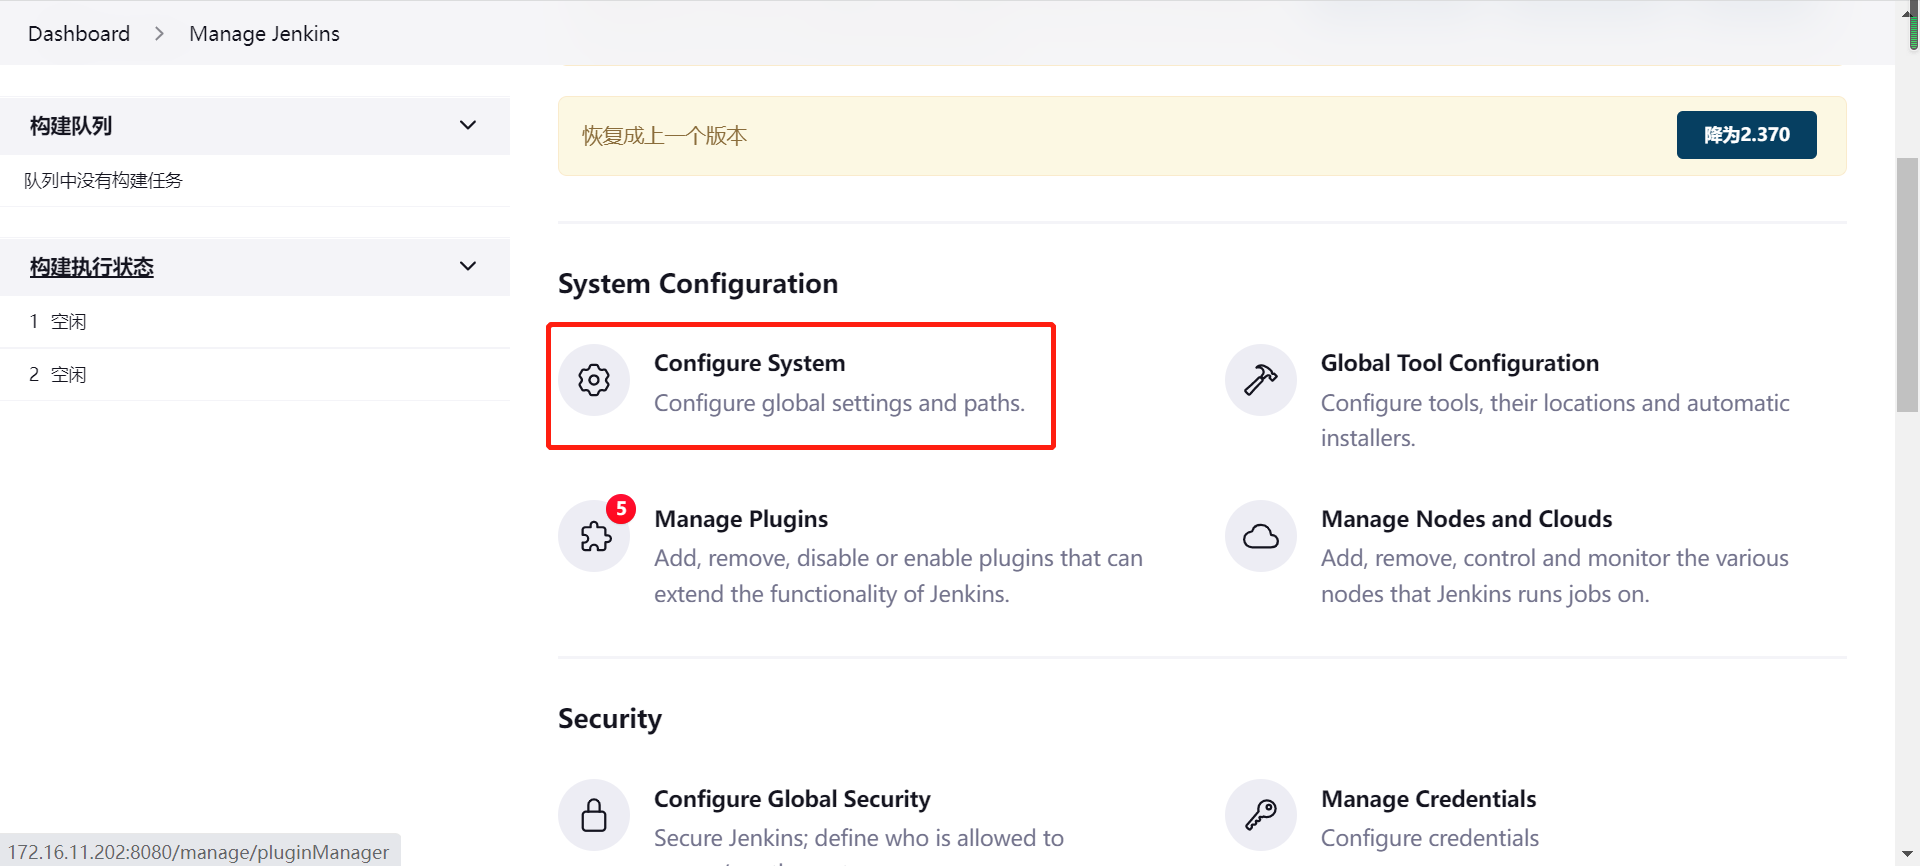
Task: Click the Manage Nodes and Clouds cloud icon
Action: [x=1260, y=537]
